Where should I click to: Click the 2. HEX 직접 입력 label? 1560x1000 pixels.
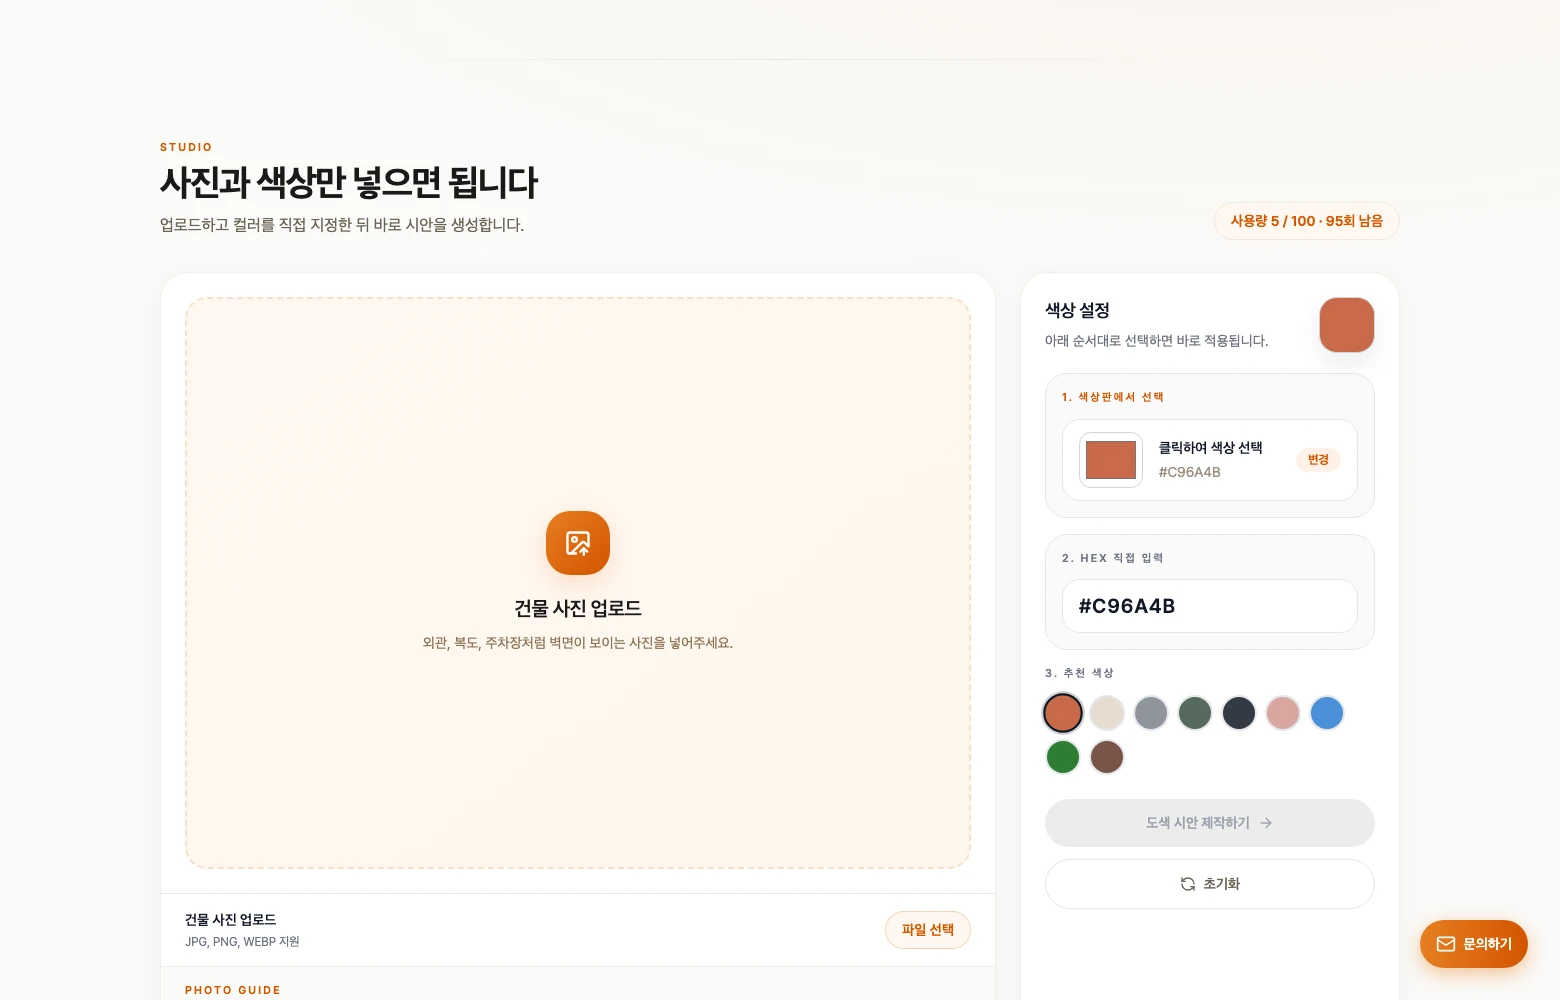[1113, 558]
